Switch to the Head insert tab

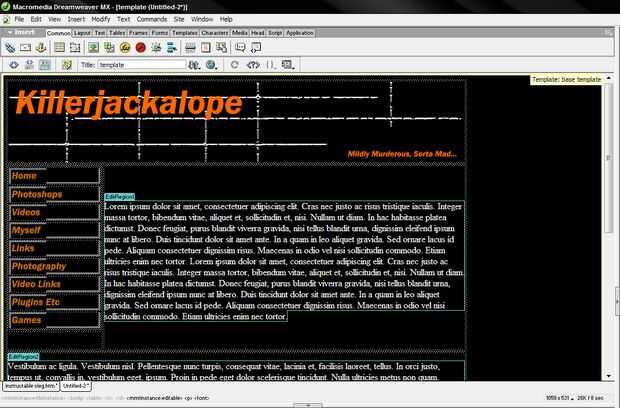coord(258,33)
